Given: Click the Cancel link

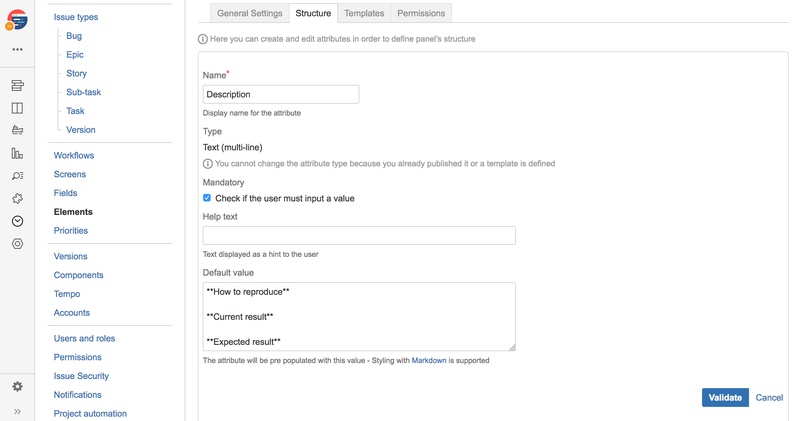Looking at the screenshot, I should pos(769,397).
